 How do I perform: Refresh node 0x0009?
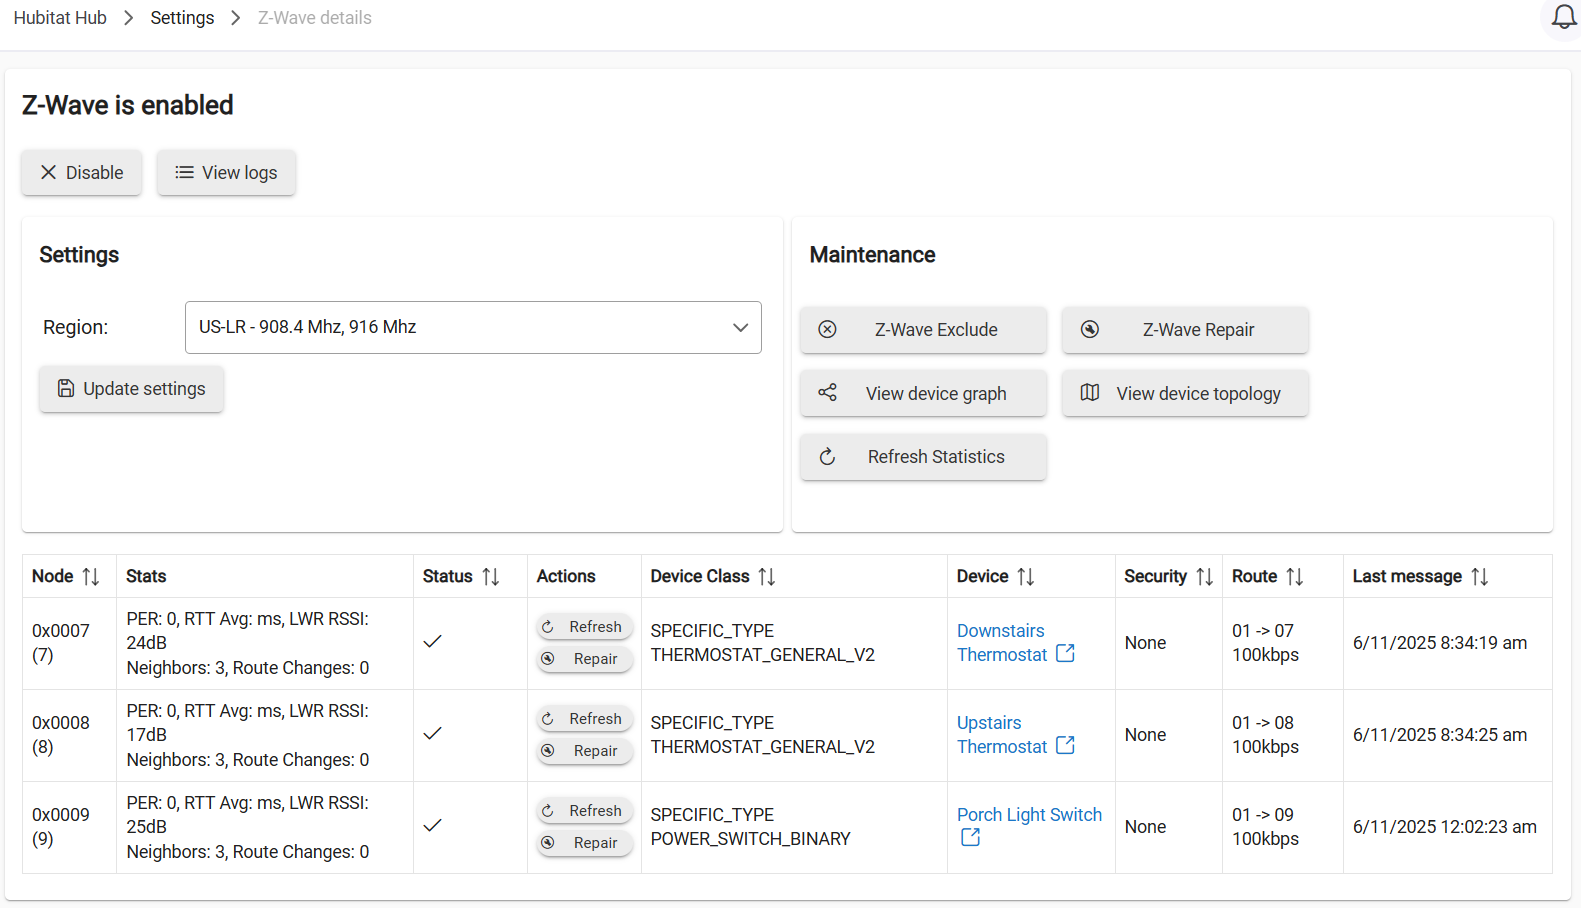(x=584, y=811)
